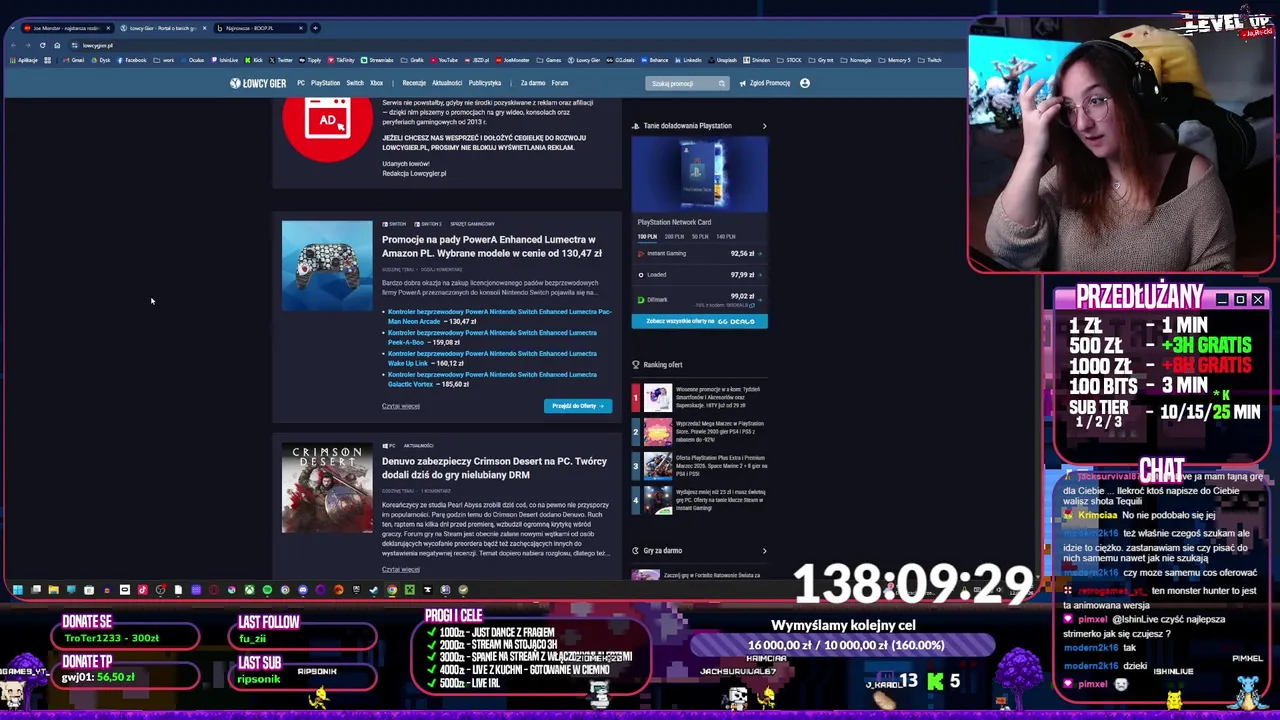Open the Grafik bookmark folder

412,60
